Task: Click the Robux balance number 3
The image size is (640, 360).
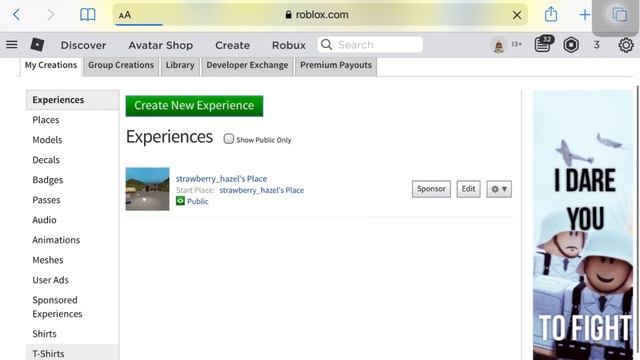Action: tap(597, 45)
